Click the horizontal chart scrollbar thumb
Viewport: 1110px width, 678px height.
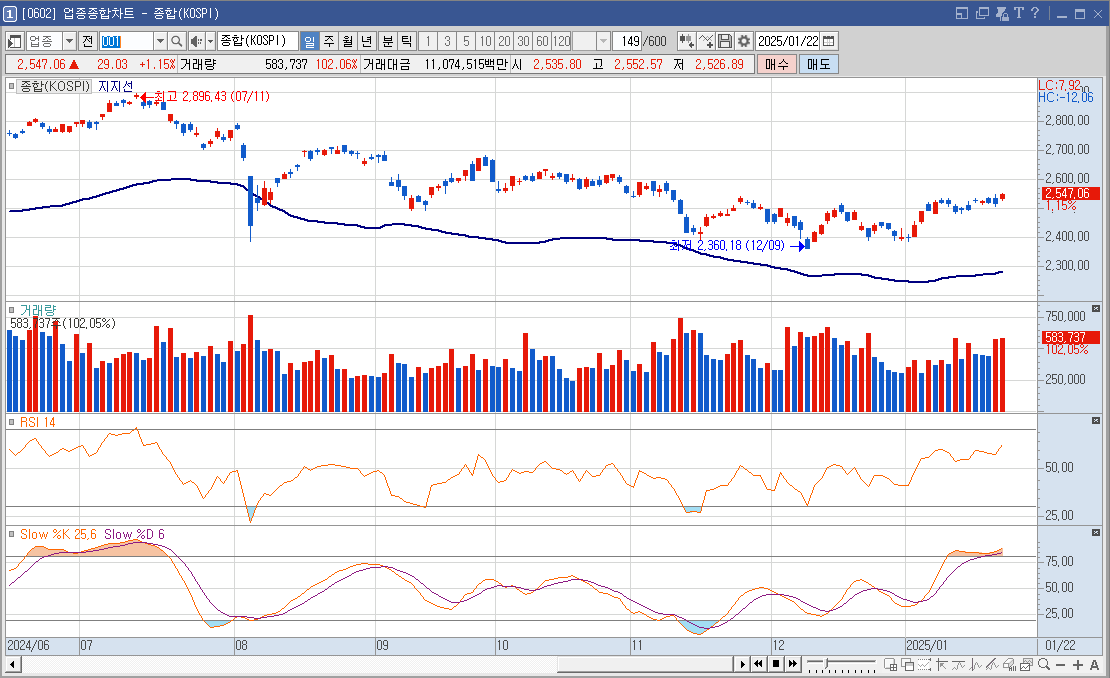(x=645, y=664)
